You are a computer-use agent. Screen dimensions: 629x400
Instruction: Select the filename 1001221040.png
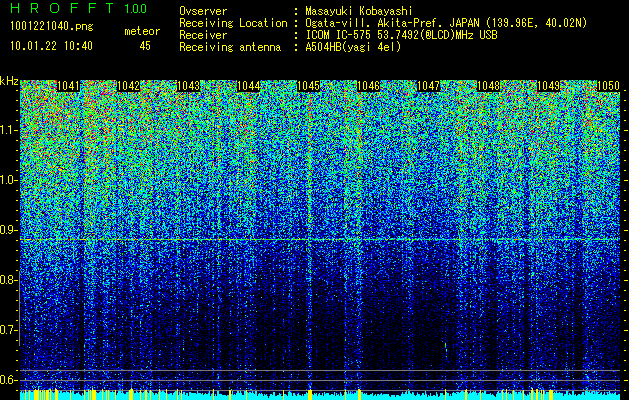(x=52, y=27)
